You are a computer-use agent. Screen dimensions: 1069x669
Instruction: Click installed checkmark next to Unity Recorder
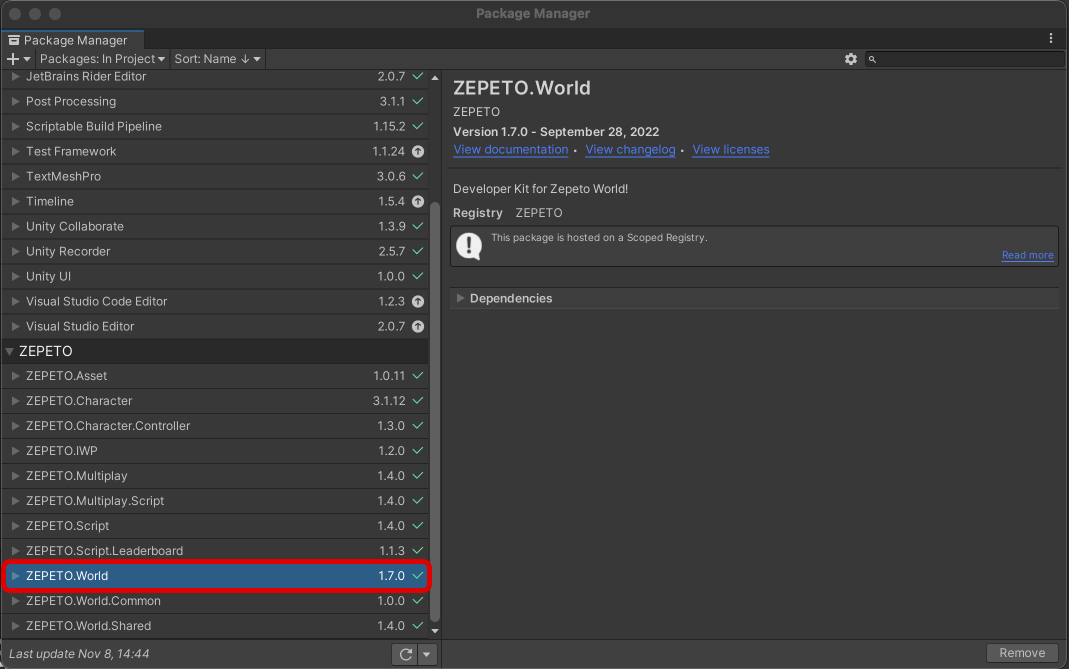point(418,252)
